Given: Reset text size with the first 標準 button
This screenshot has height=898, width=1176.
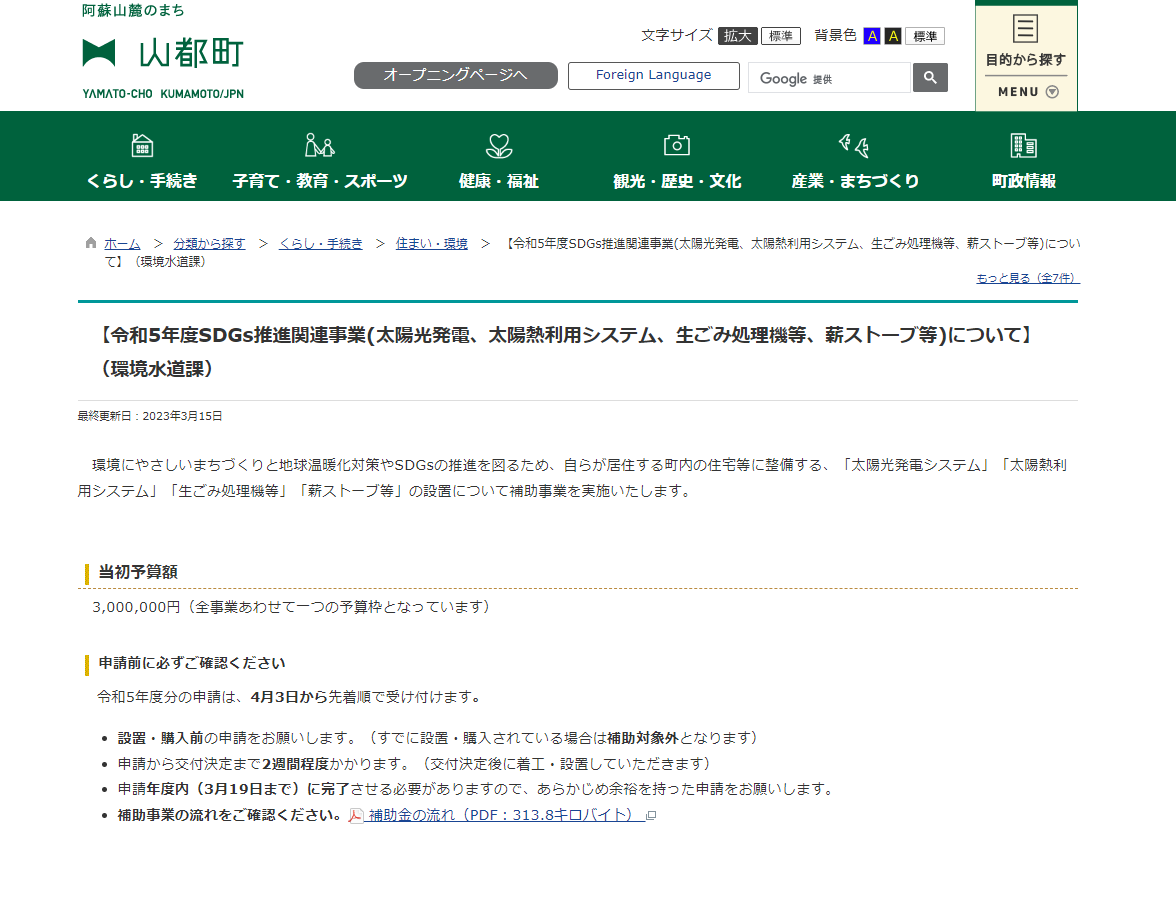Looking at the screenshot, I should tap(781, 36).
